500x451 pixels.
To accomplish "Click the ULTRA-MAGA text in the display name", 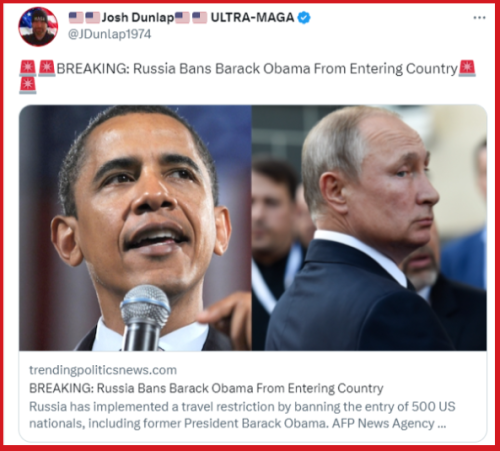I will [252, 17].
